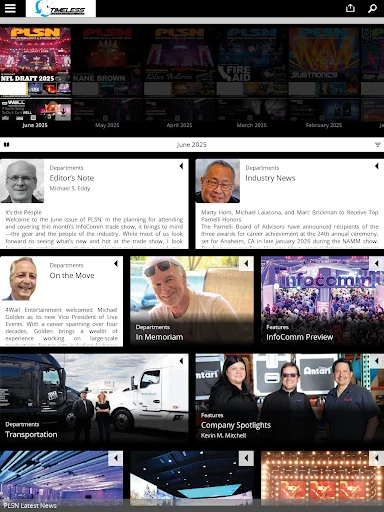This screenshot has height=512, width=384.
Task: Click the Timeless logo
Action: pos(61,8)
